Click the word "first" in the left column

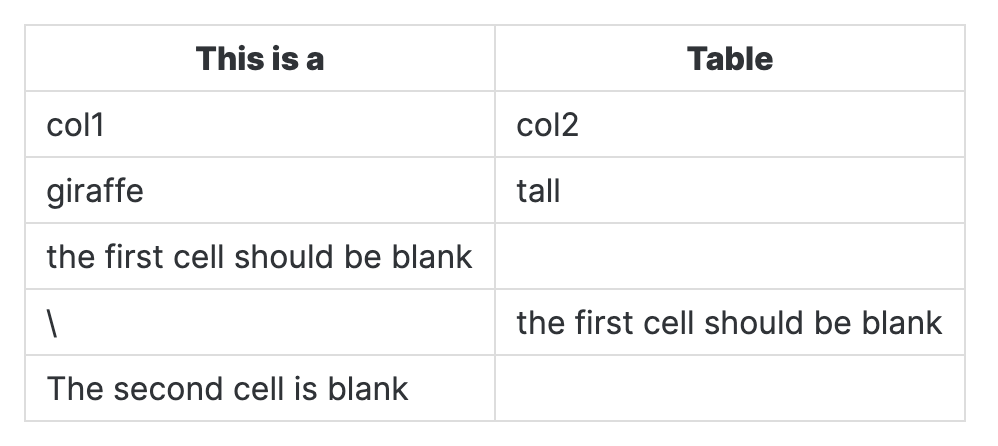click(x=130, y=257)
